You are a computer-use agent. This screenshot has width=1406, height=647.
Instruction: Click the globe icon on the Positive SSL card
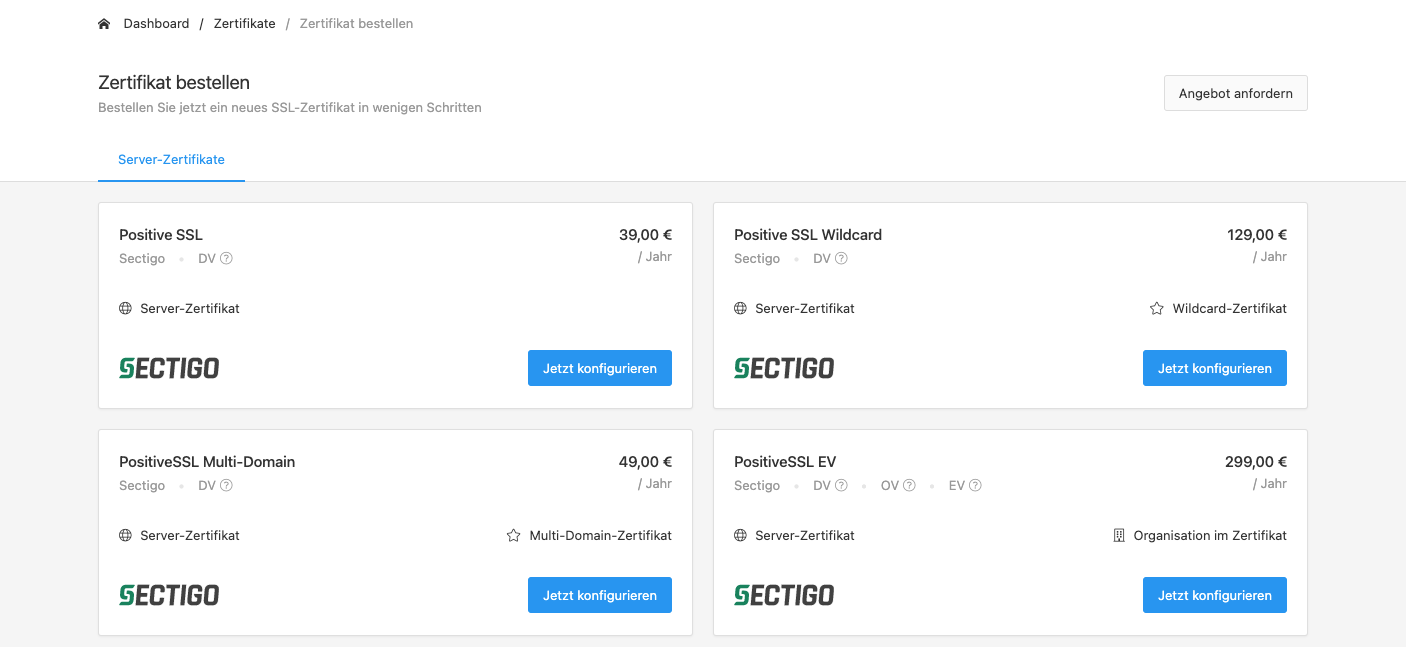[x=125, y=309]
